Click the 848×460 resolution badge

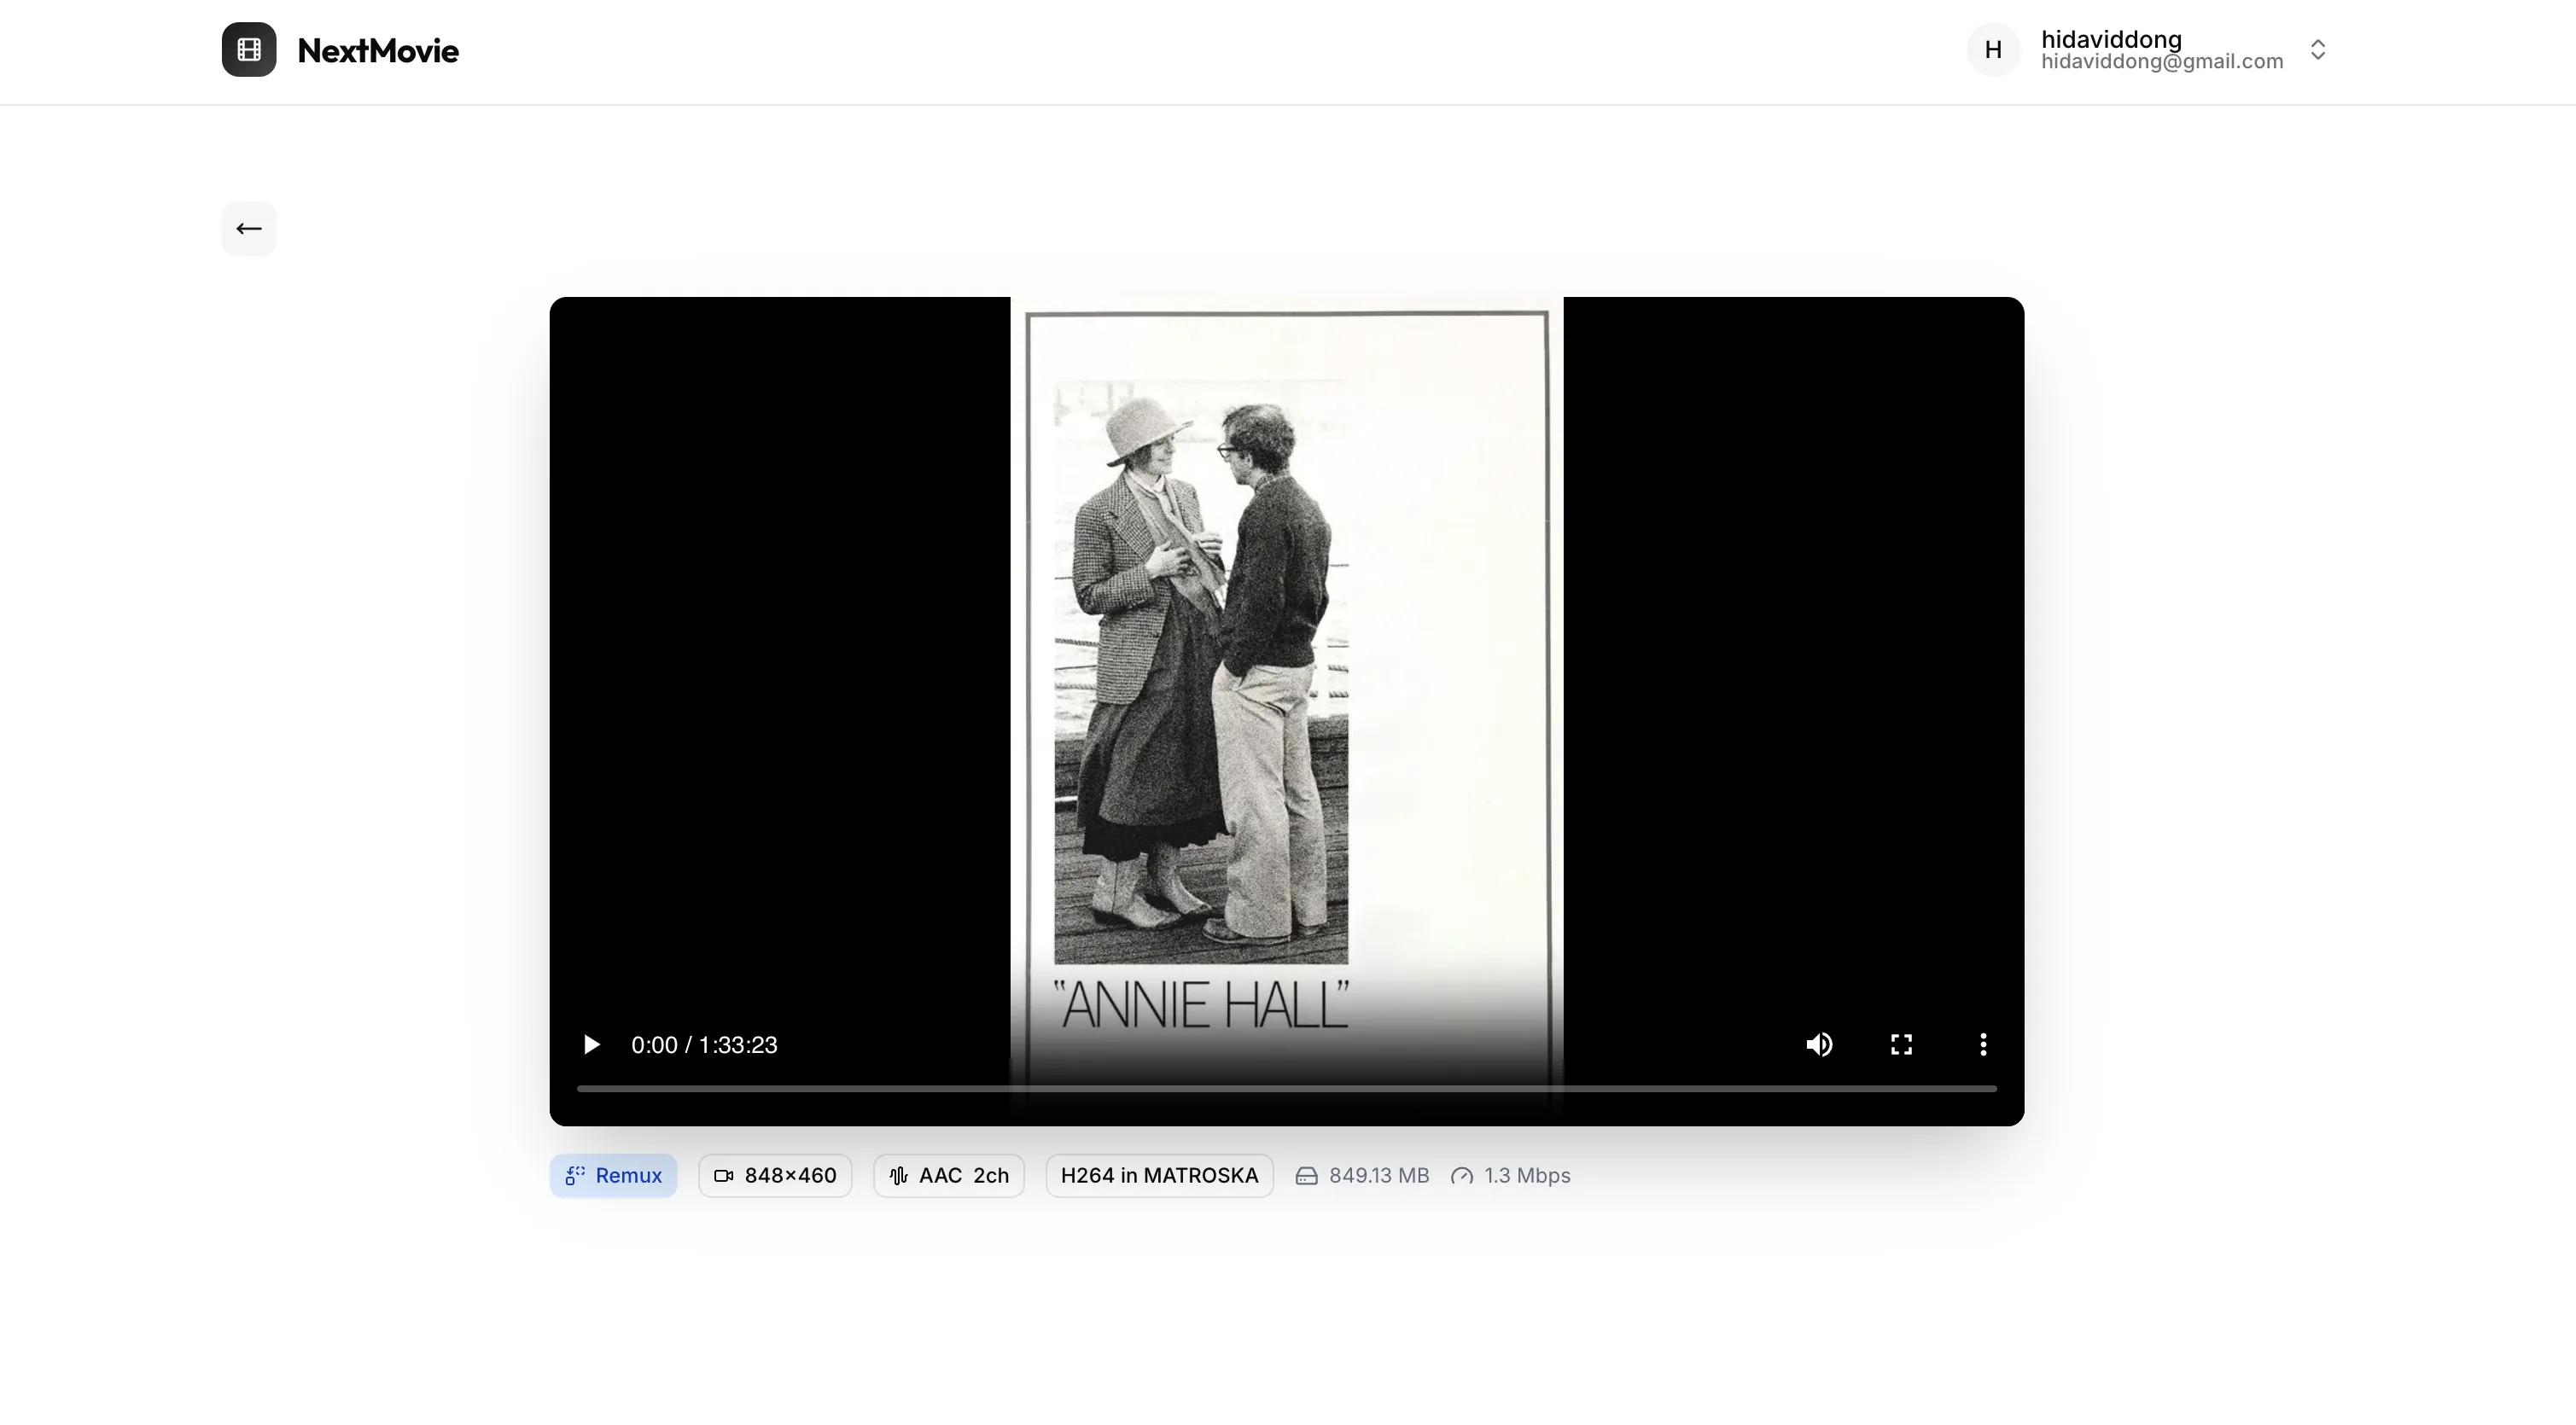775,1176
